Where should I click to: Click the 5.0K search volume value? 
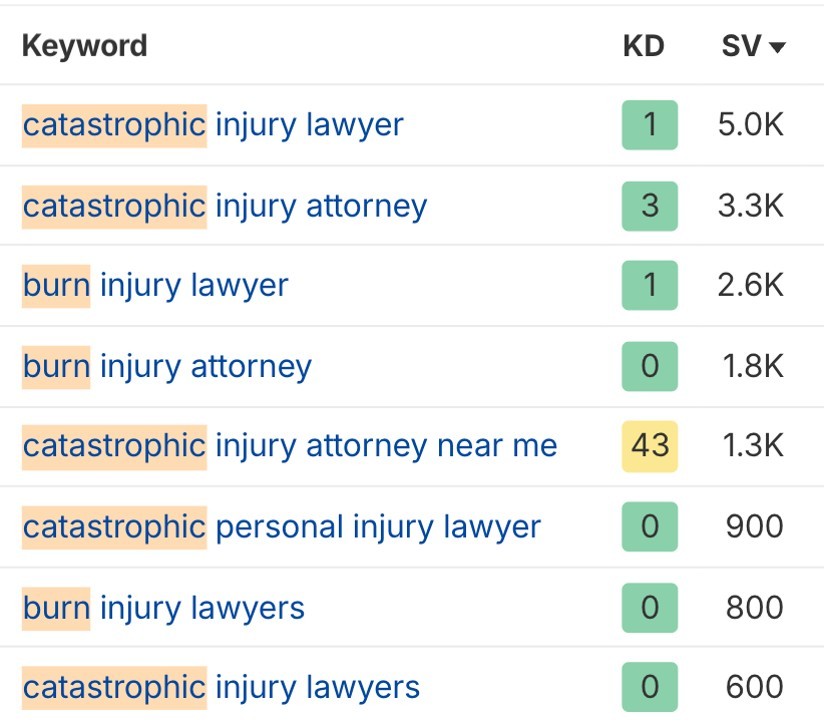pos(751,125)
